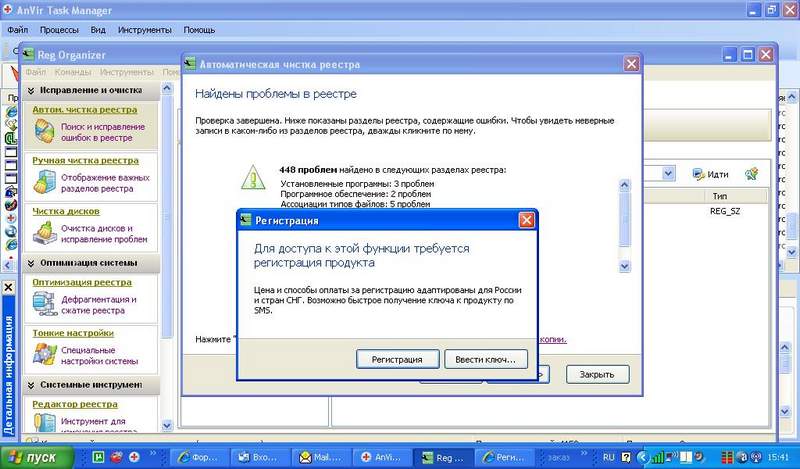800x469 pixels.
Task: Switch to the Вхо... taskbar button
Action: click(x=260, y=457)
